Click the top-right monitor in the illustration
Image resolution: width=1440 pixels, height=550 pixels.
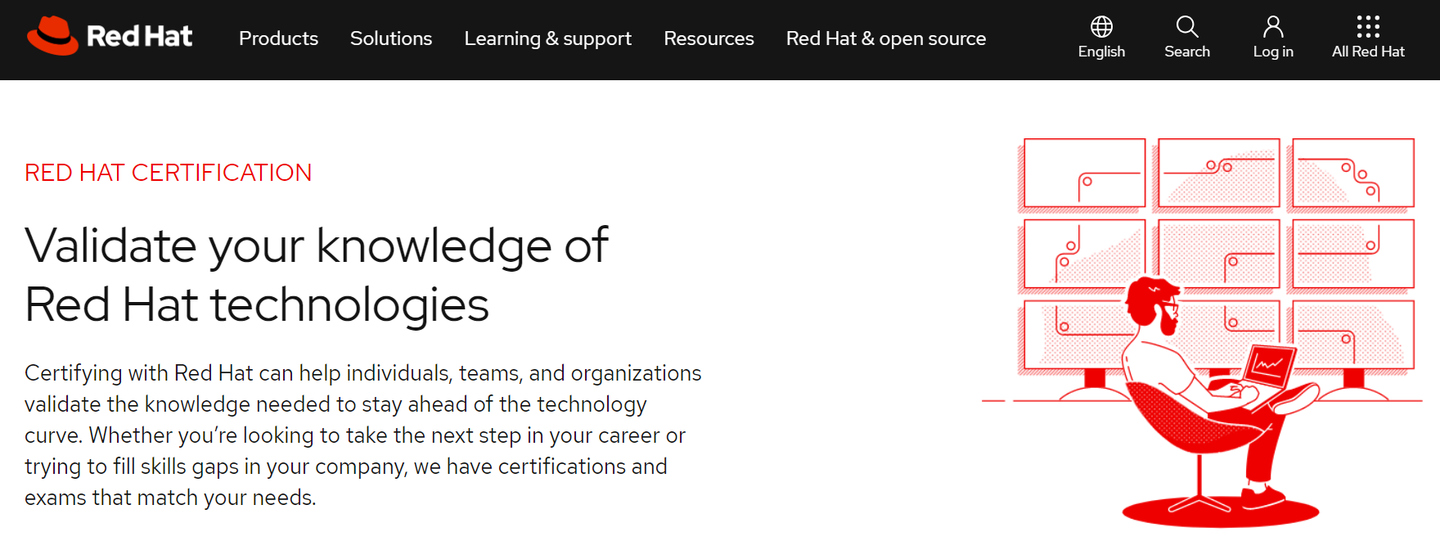pyautogui.click(x=1353, y=173)
